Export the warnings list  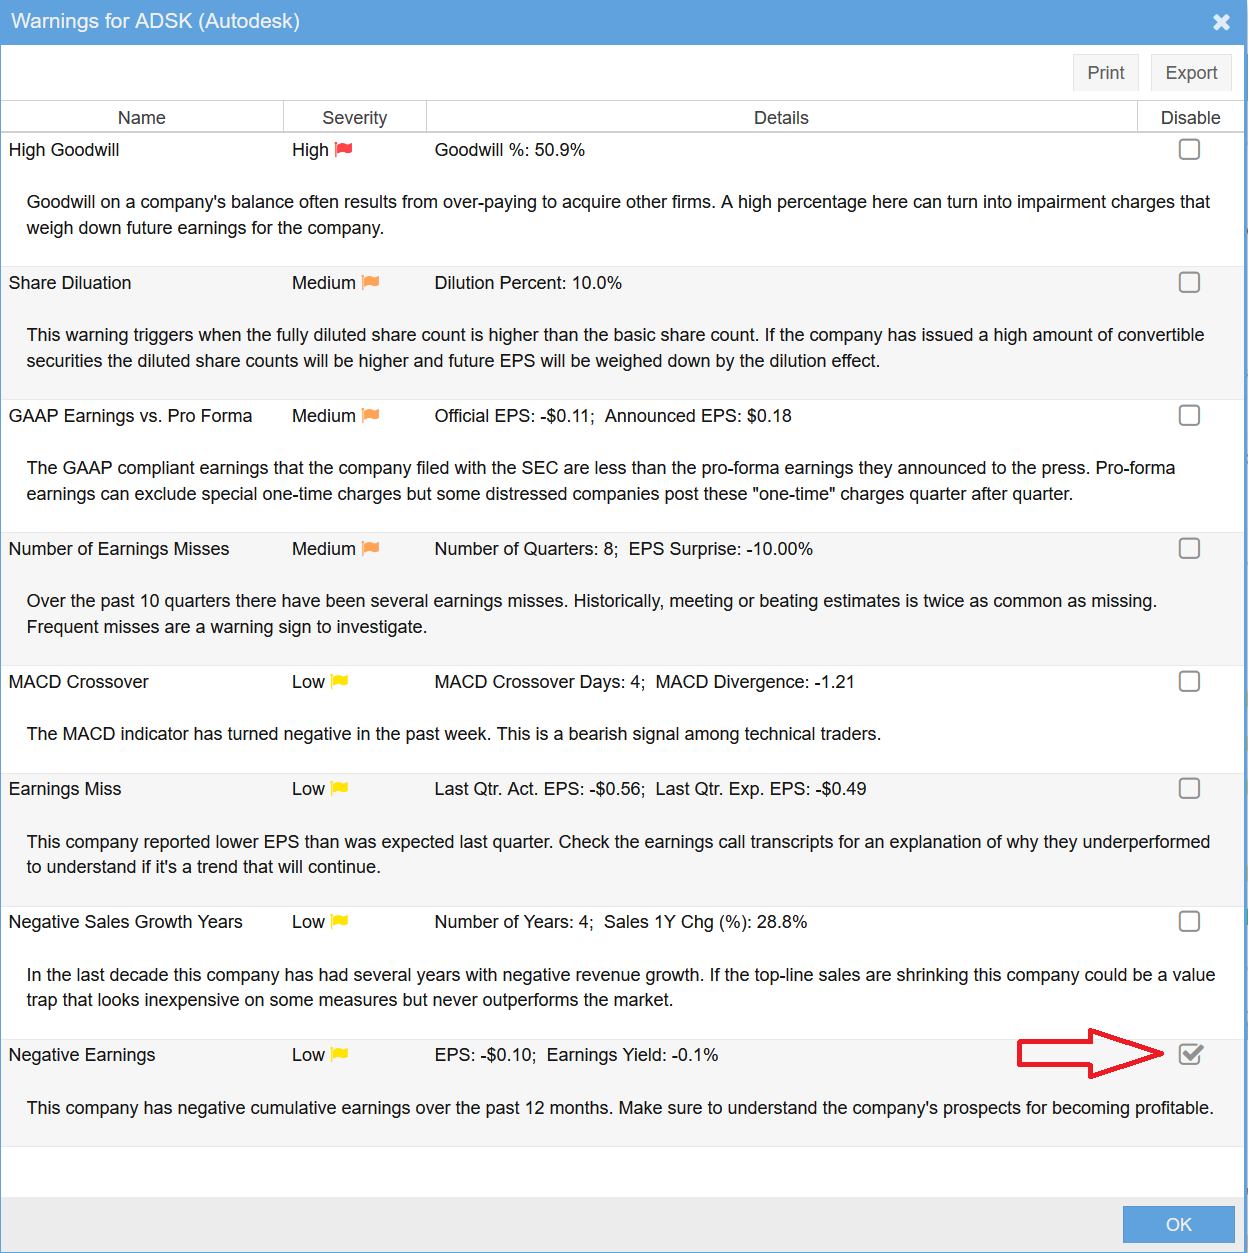[x=1190, y=73]
